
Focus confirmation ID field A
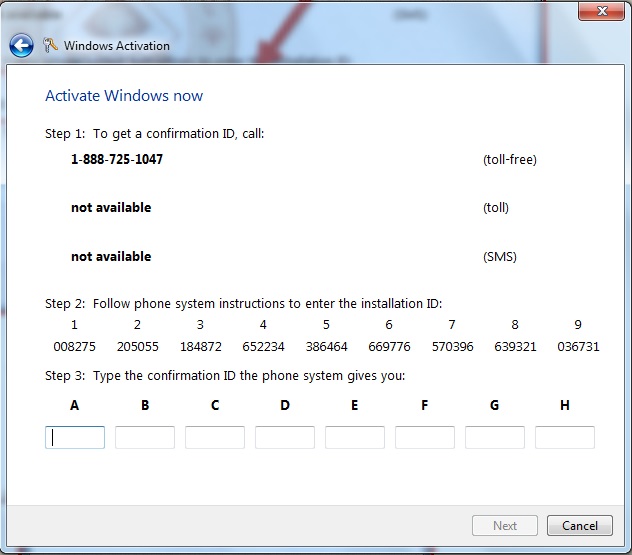pos(75,437)
